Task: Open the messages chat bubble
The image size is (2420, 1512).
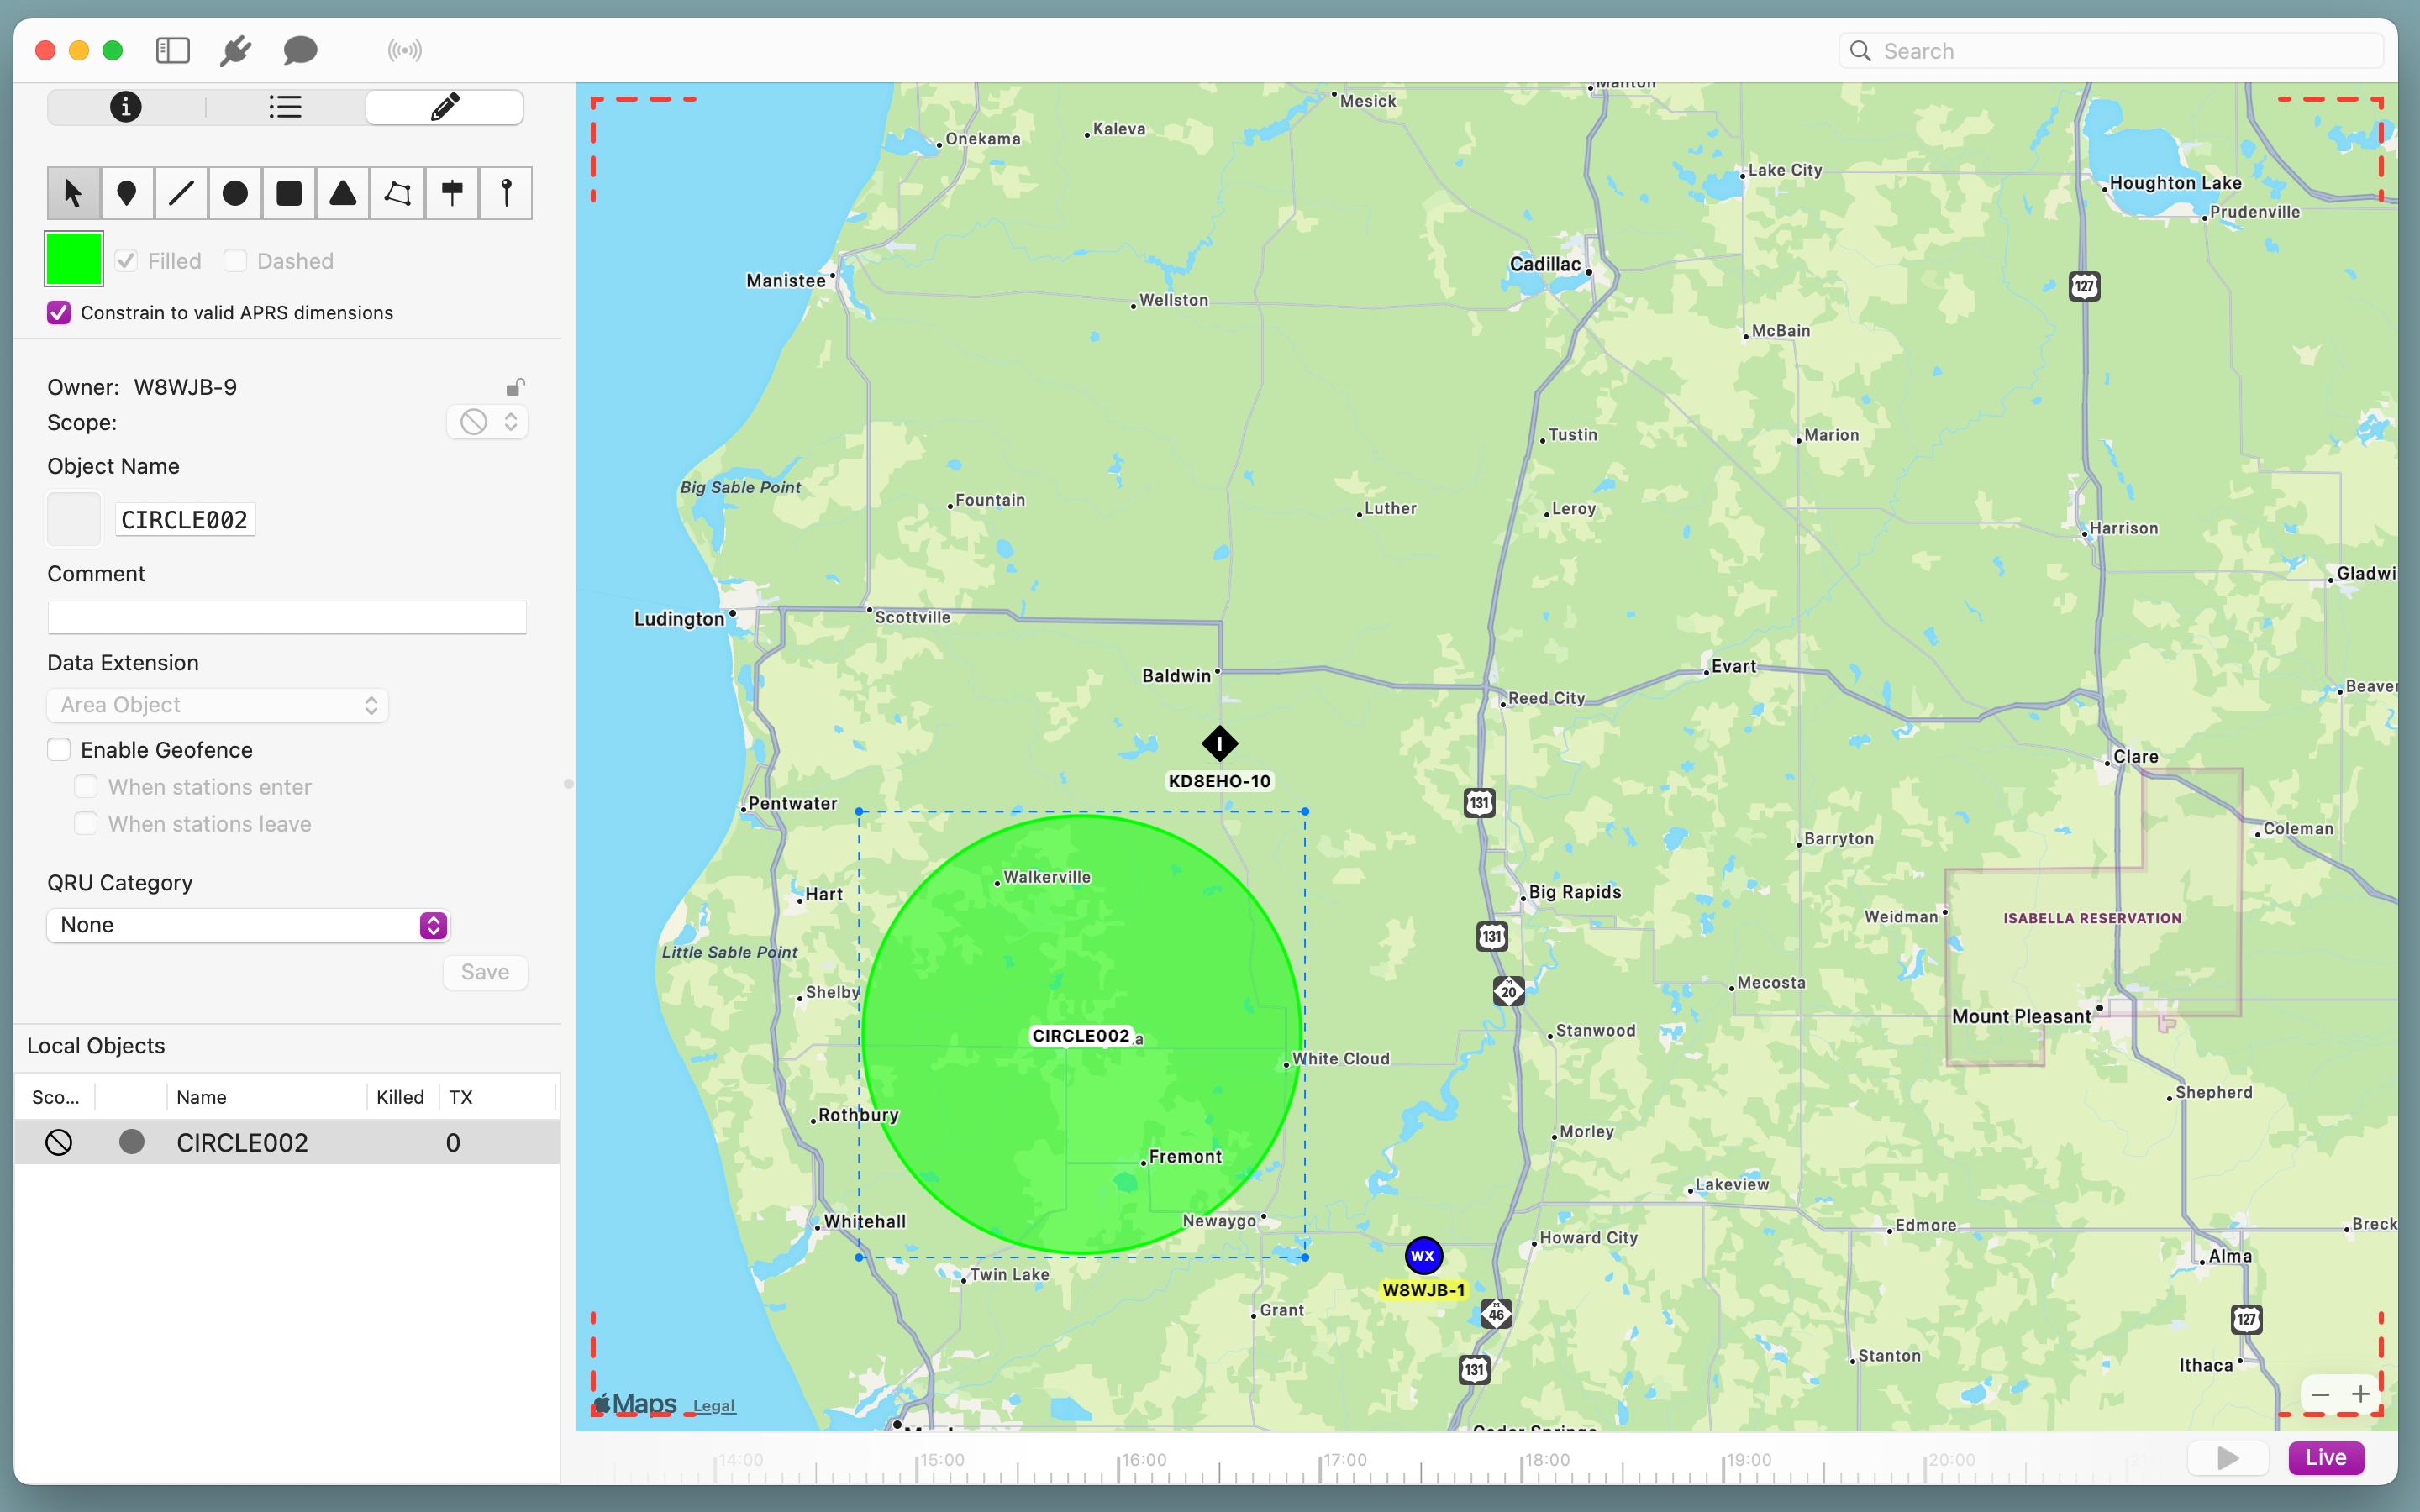Action: point(300,50)
